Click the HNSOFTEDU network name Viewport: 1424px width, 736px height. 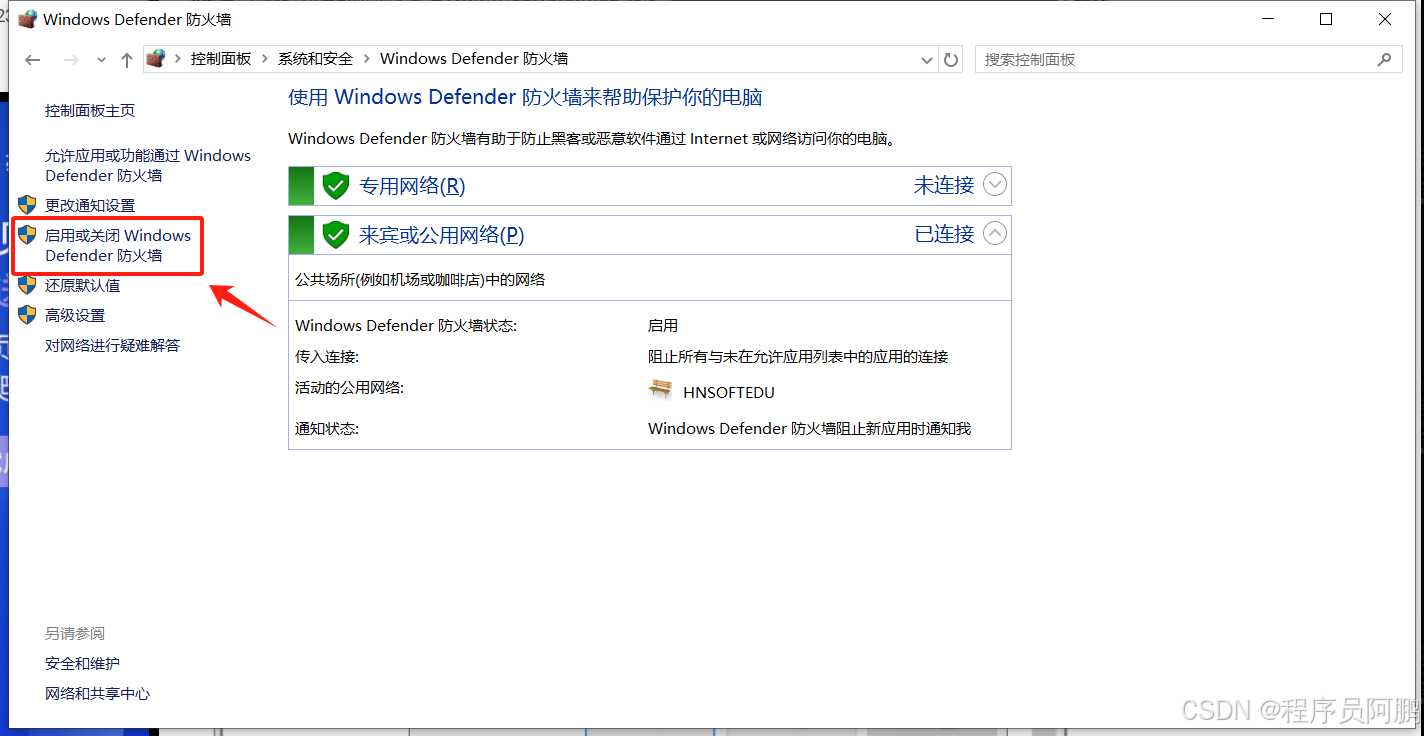(728, 393)
